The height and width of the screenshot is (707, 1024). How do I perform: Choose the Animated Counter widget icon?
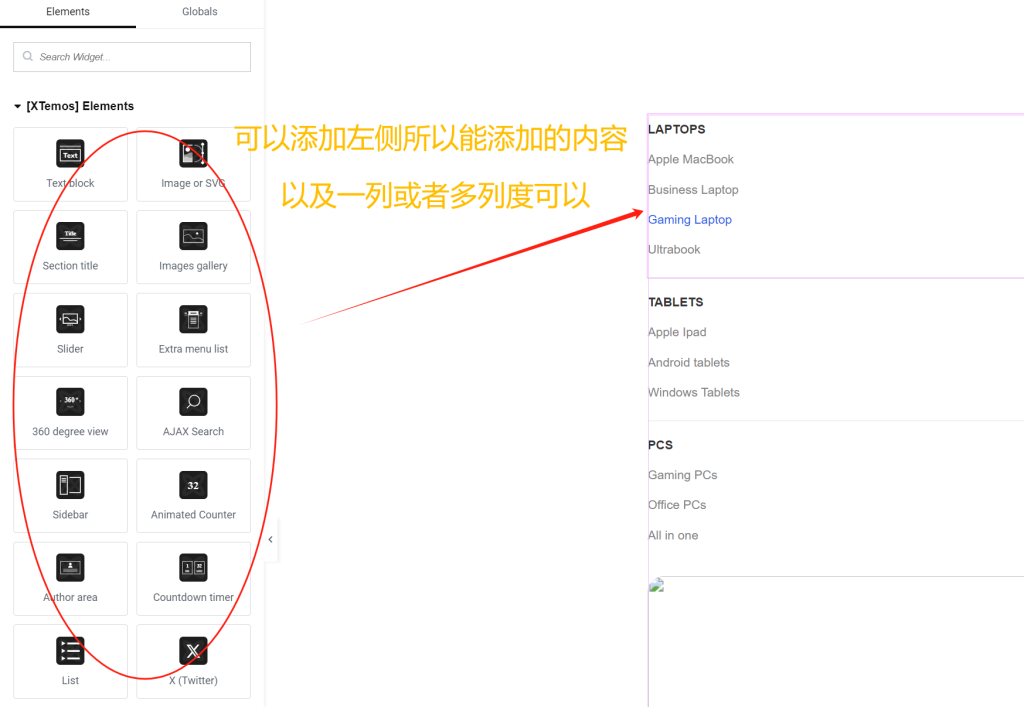pyautogui.click(x=193, y=485)
